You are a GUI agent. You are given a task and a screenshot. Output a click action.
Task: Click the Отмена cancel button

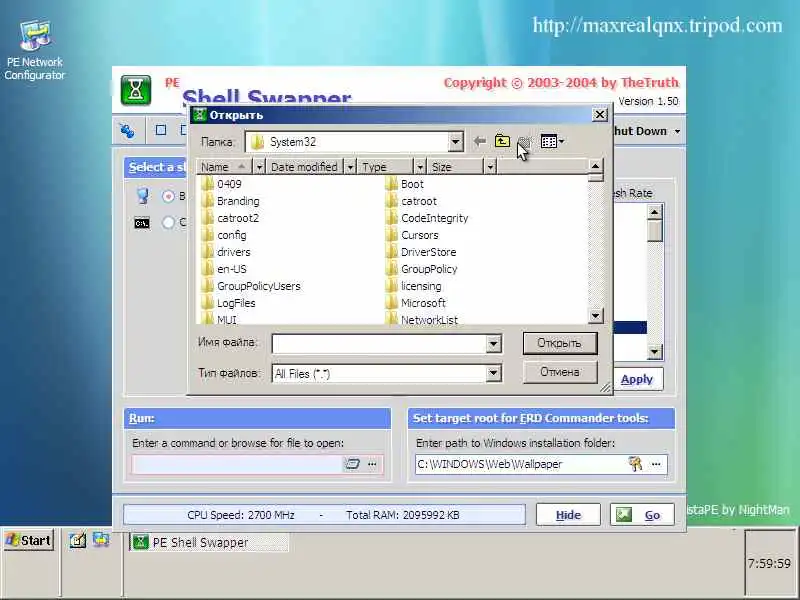(x=560, y=372)
